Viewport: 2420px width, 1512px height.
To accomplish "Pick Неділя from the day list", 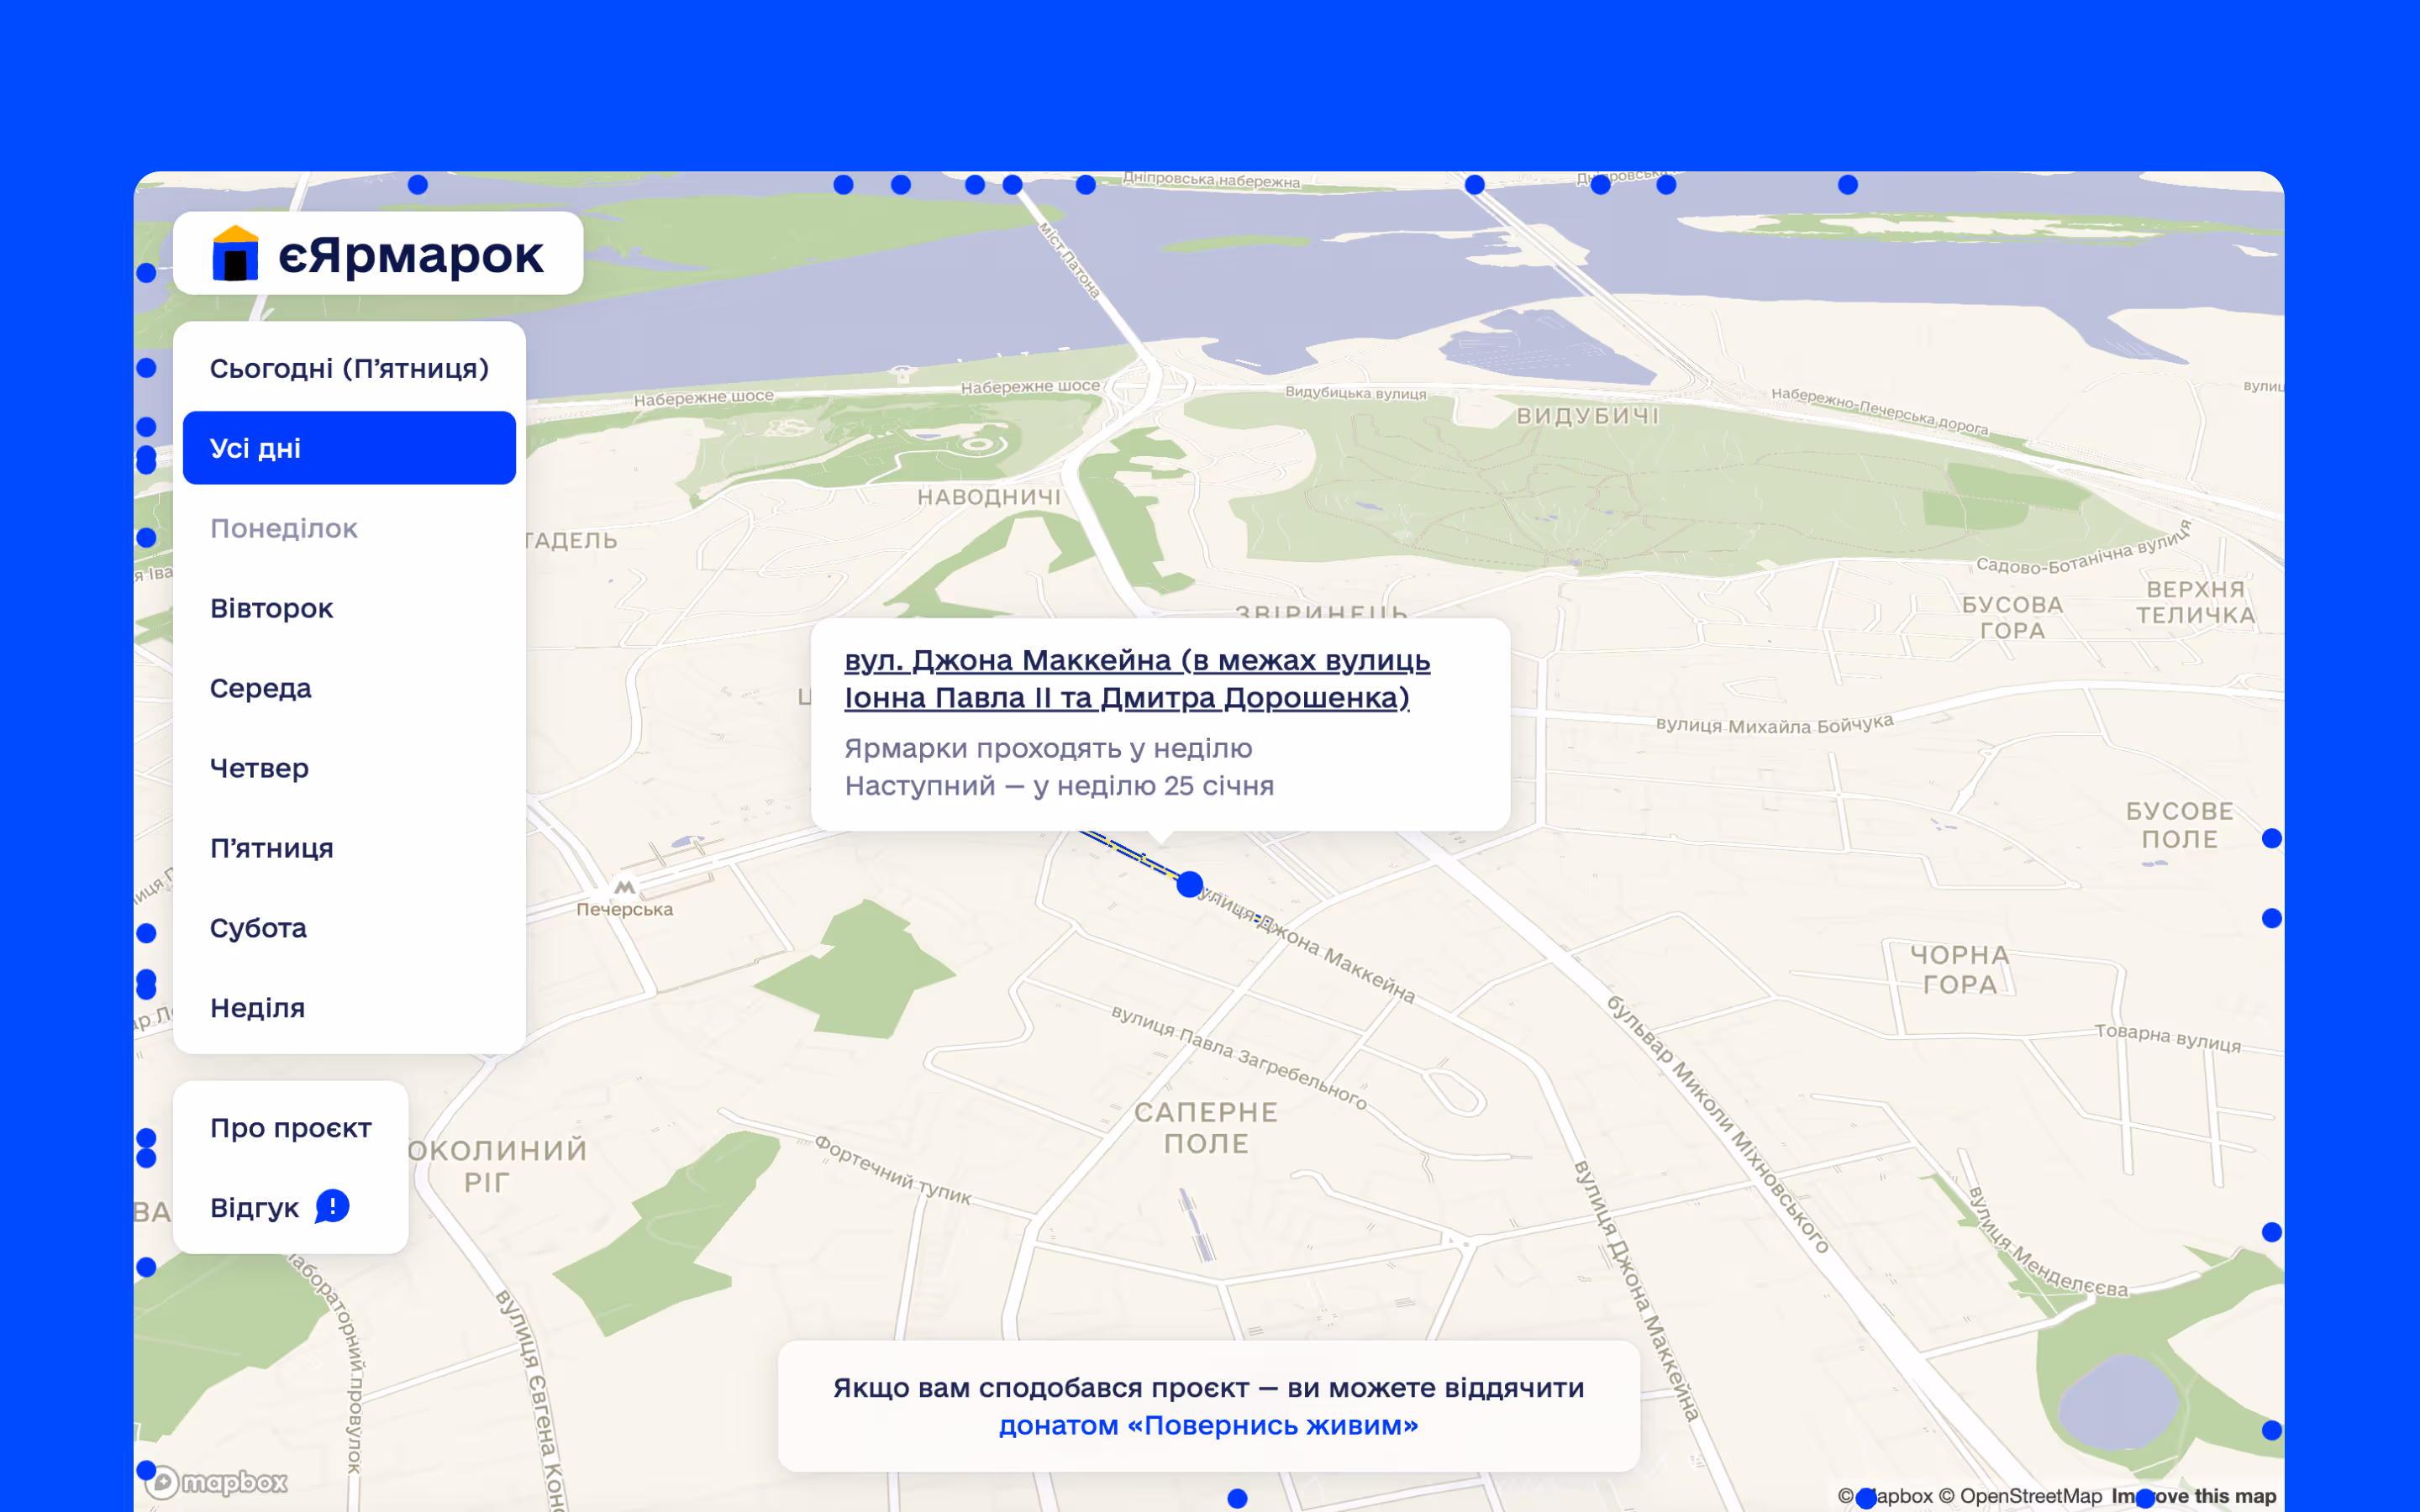I will [257, 1008].
